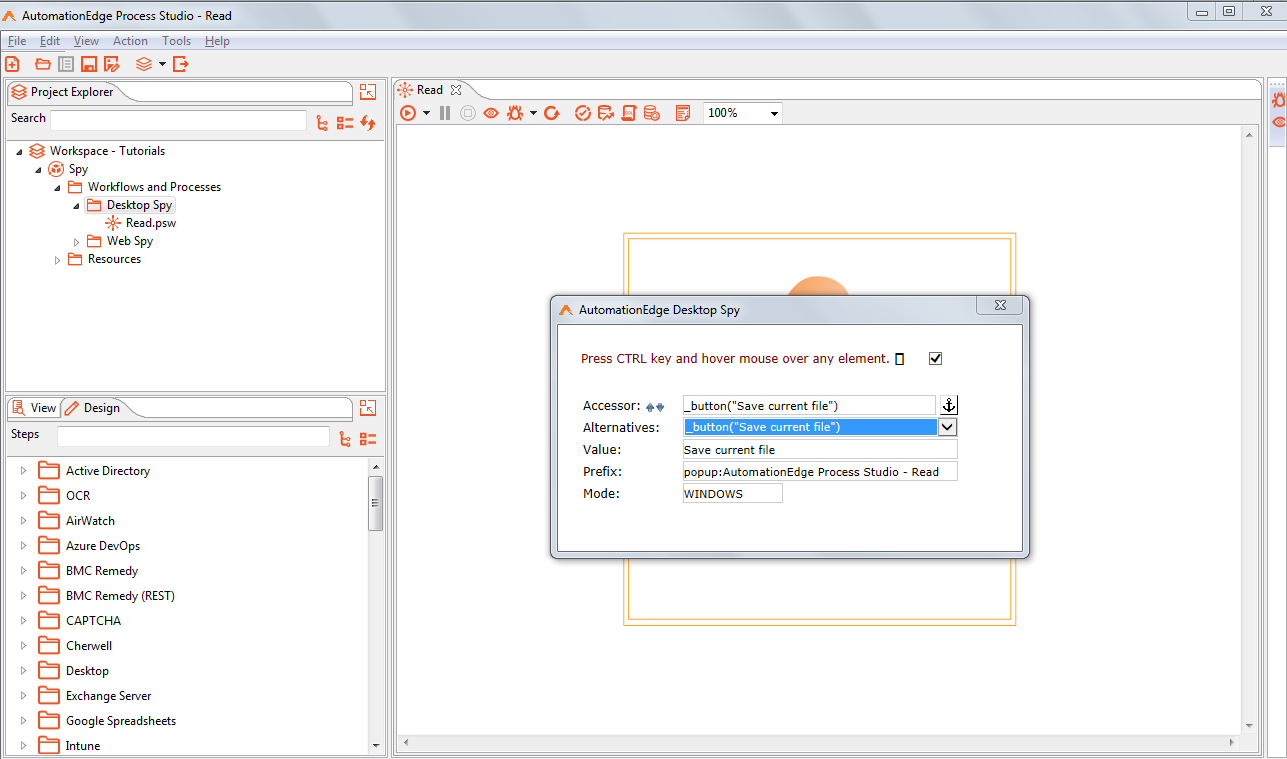The width and height of the screenshot is (1287, 759).
Task: Click the up/down arrows icon beside Accessor label
Action: (655, 407)
